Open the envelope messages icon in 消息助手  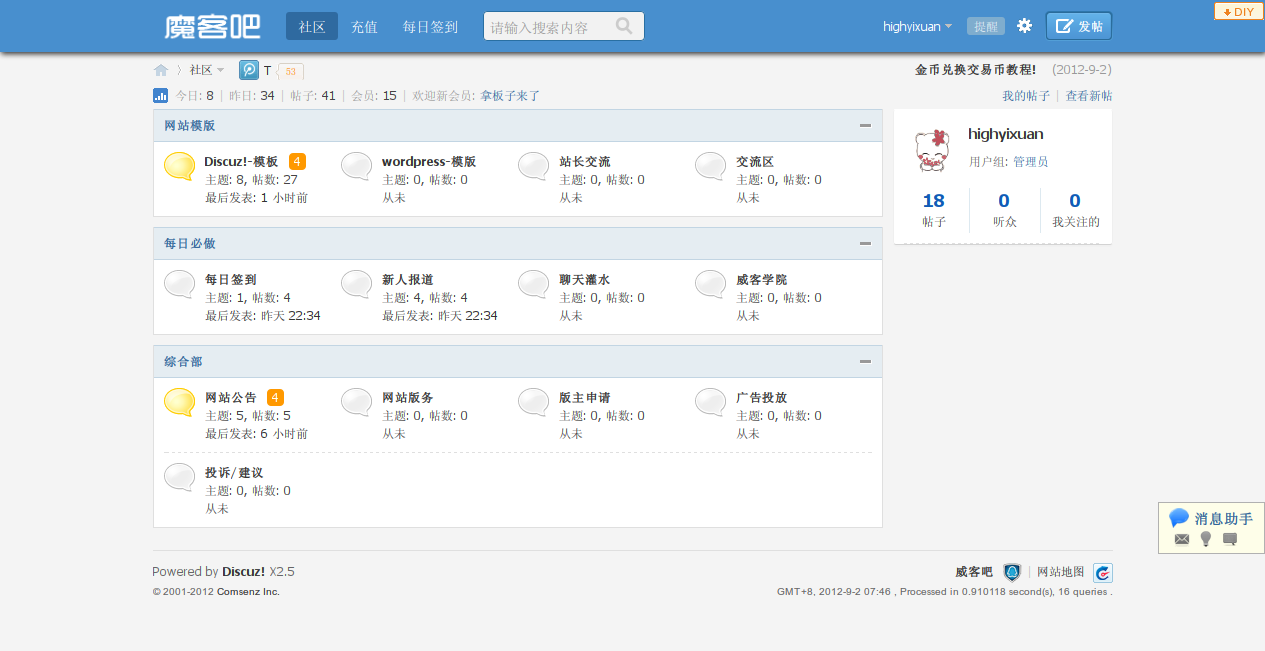1182,539
